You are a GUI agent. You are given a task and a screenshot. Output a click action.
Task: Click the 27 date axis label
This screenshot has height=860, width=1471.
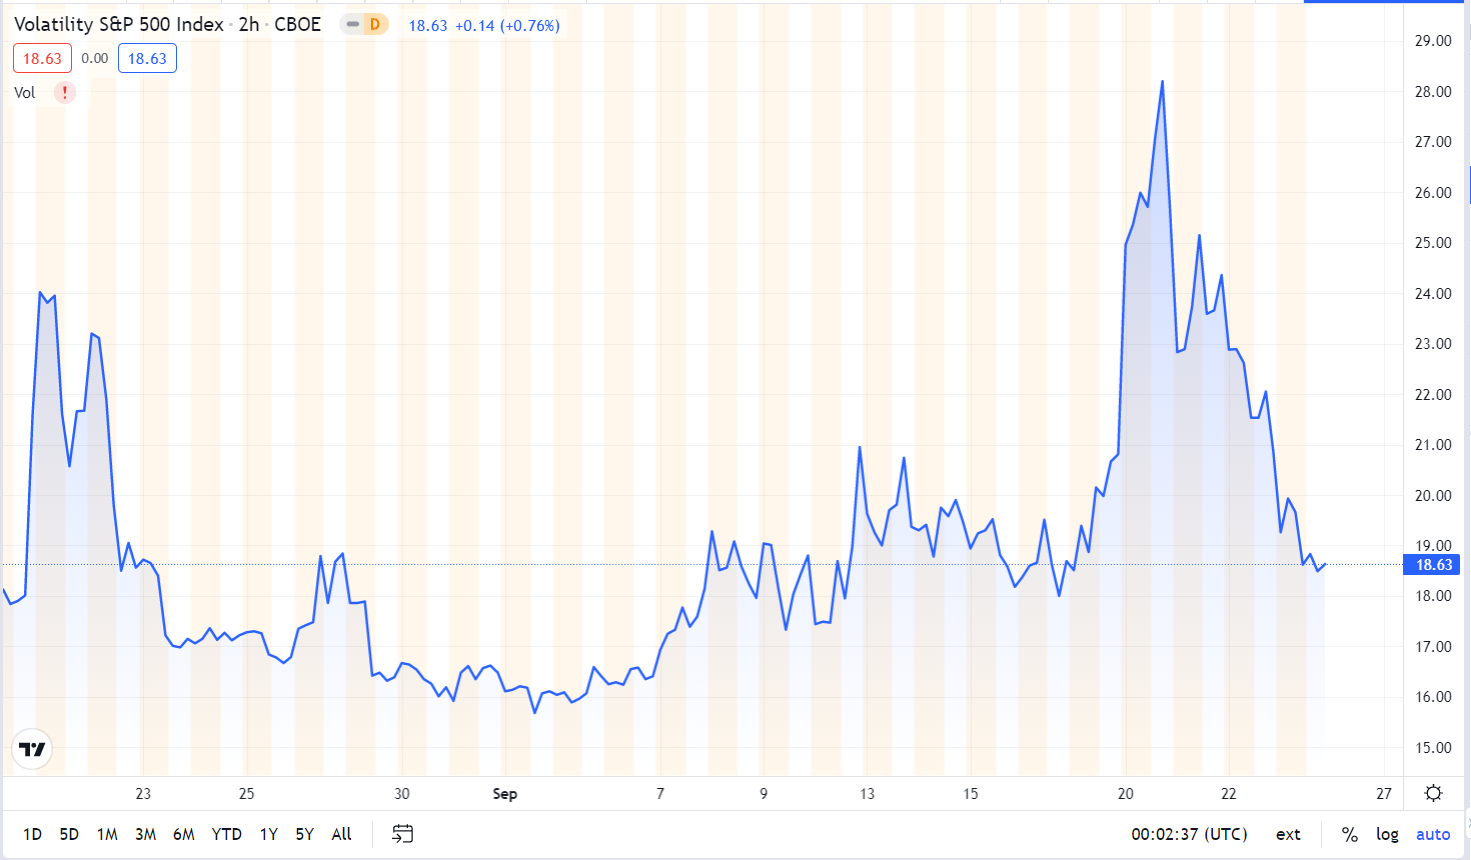pyautogui.click(x=1384, y=794)
